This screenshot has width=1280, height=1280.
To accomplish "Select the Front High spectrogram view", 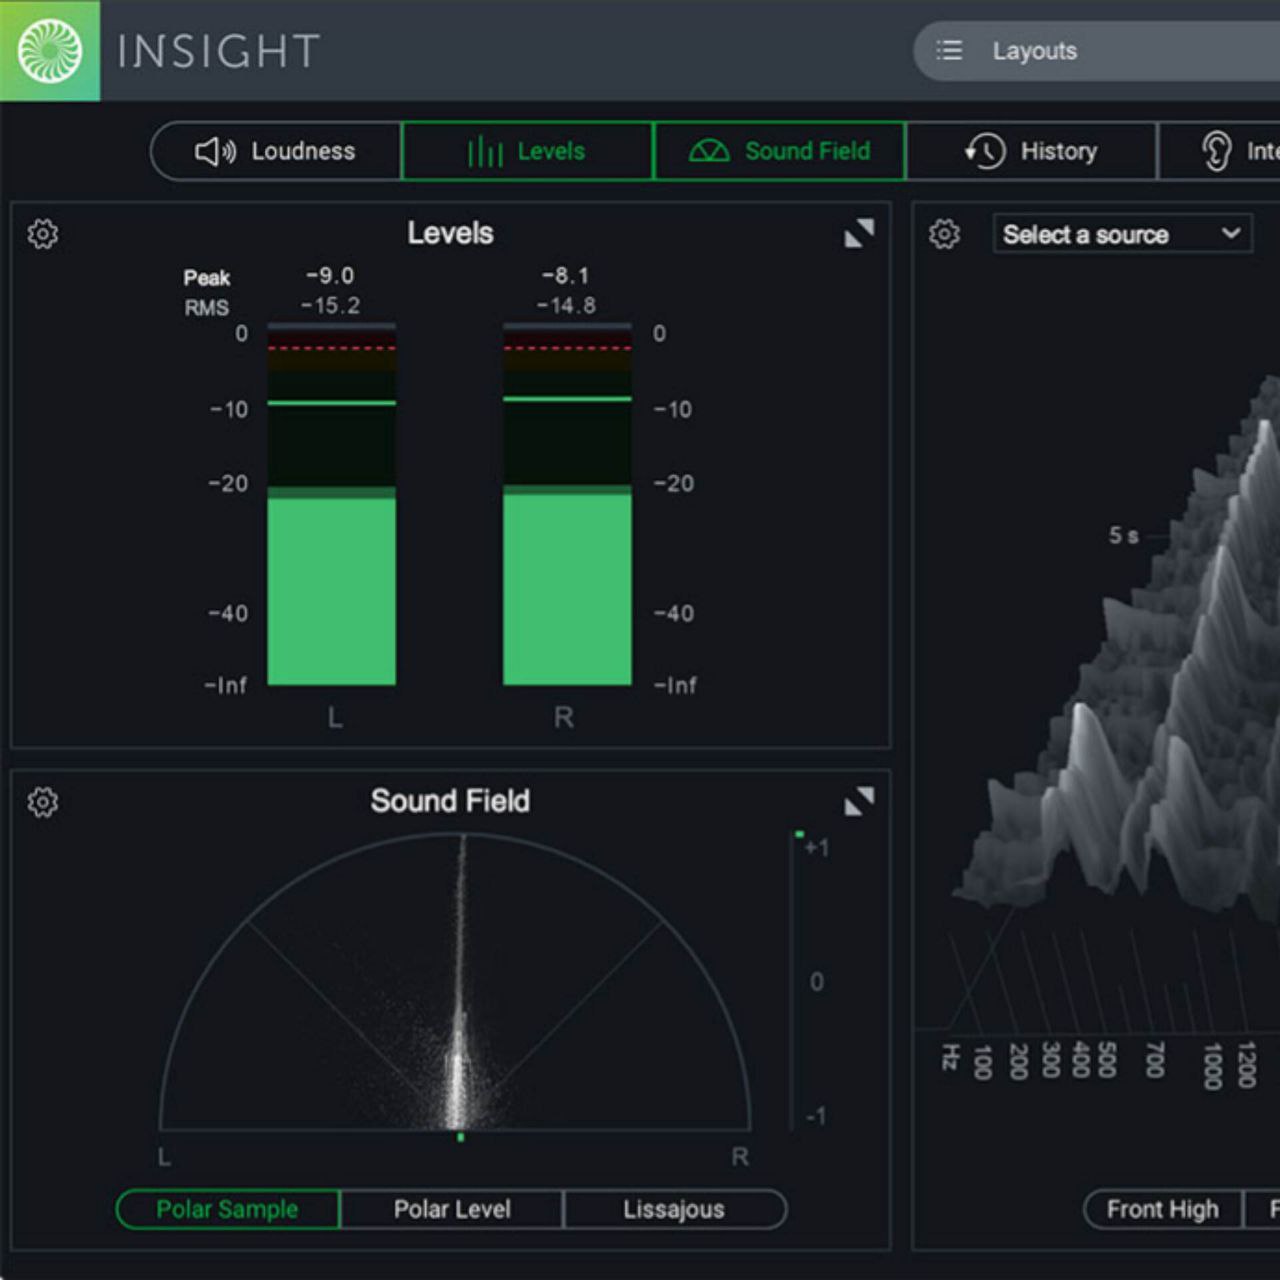I will point(1163,1209).
